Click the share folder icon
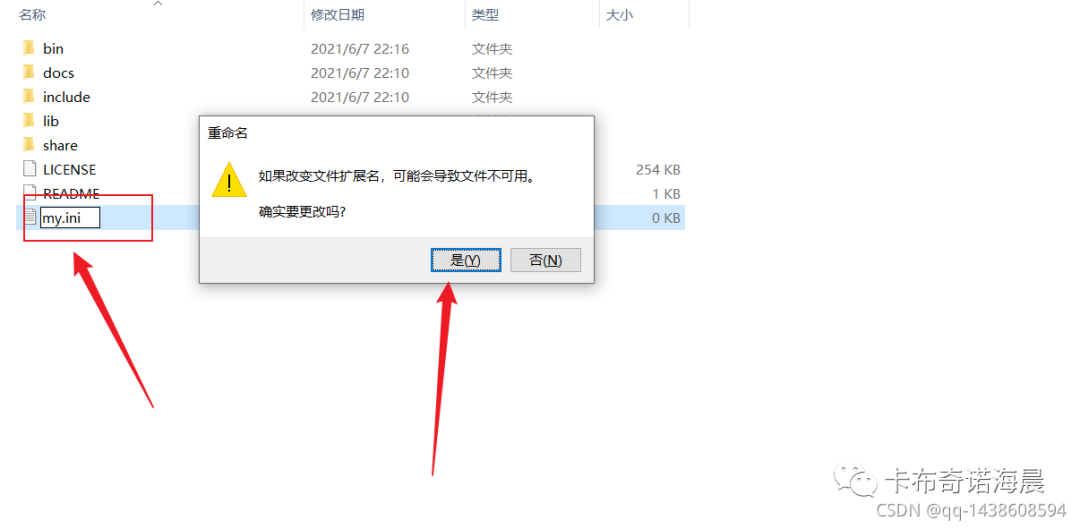 (29, 145)
